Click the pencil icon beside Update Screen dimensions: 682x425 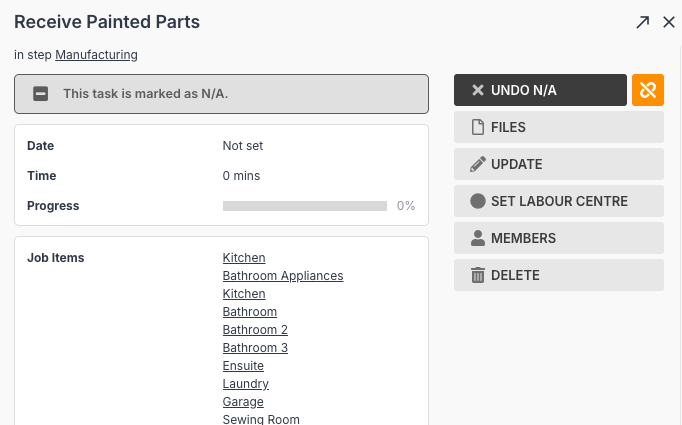point(478,164)
